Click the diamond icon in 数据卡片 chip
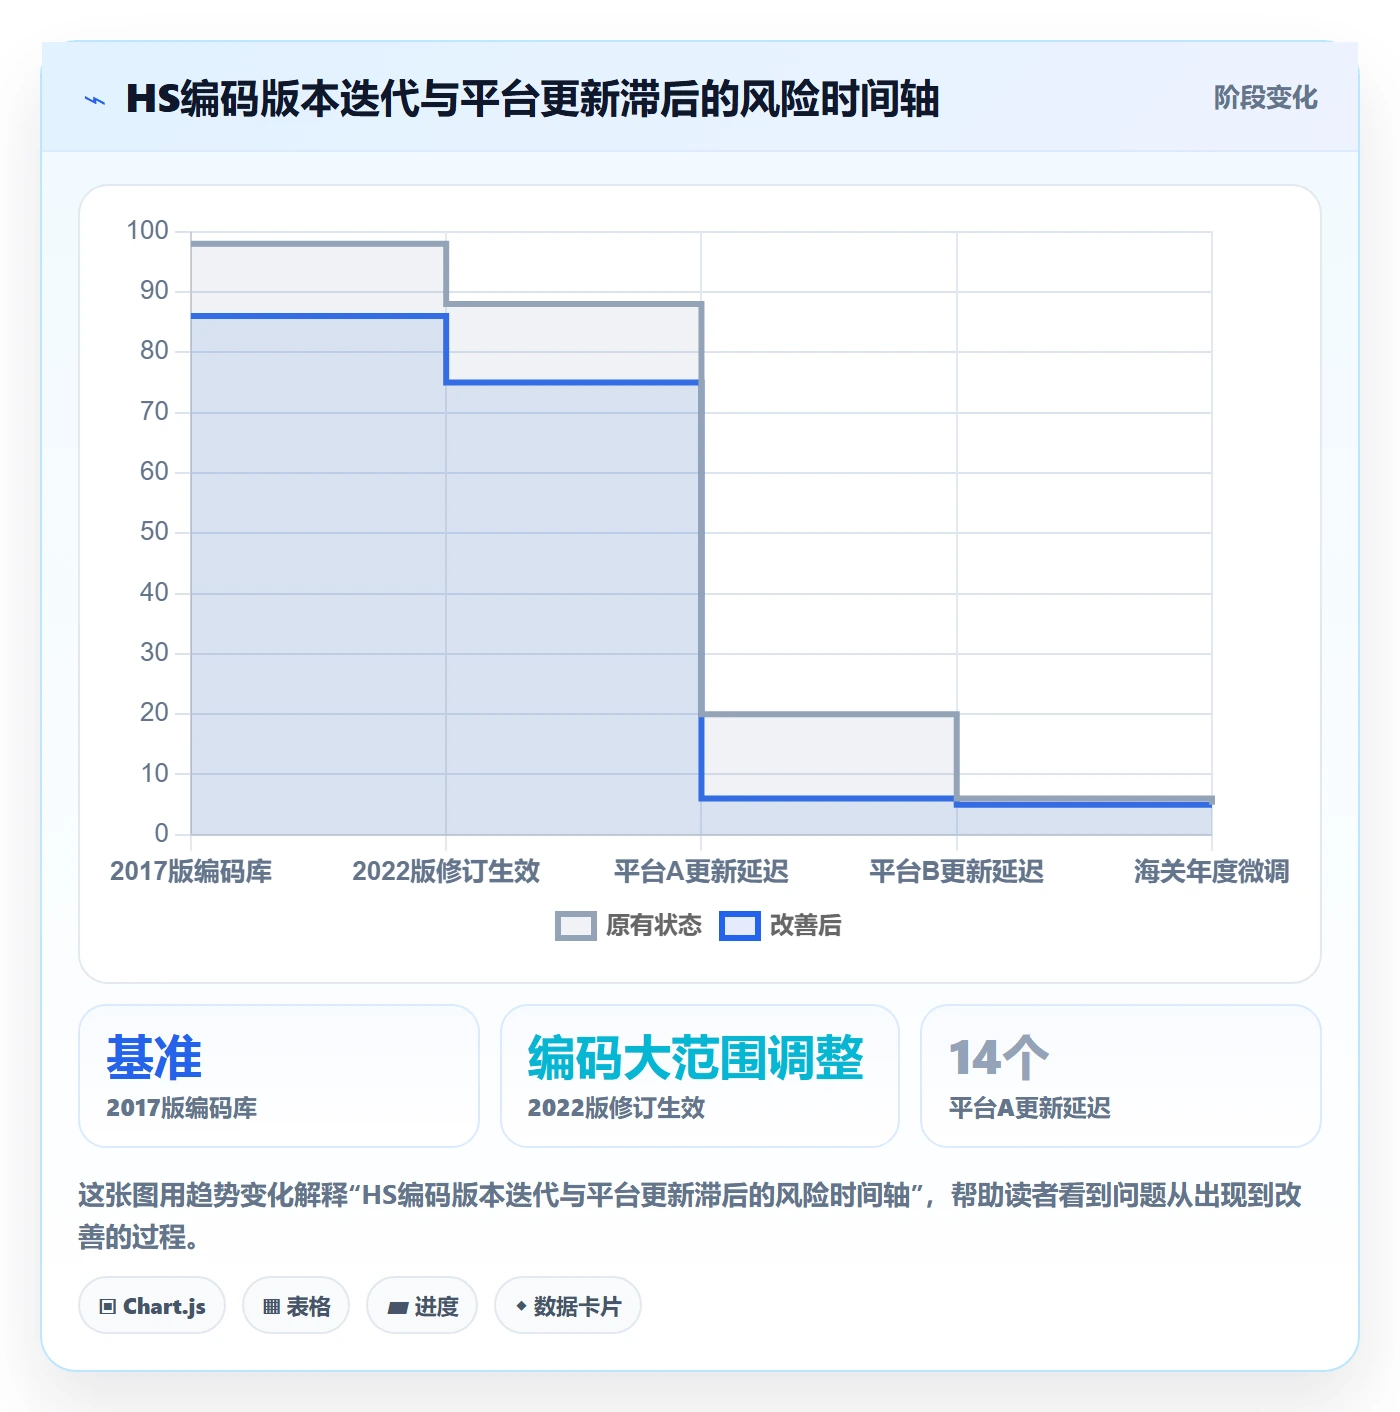Viewport: 1400px width, 1412px height. point(521,1307)
